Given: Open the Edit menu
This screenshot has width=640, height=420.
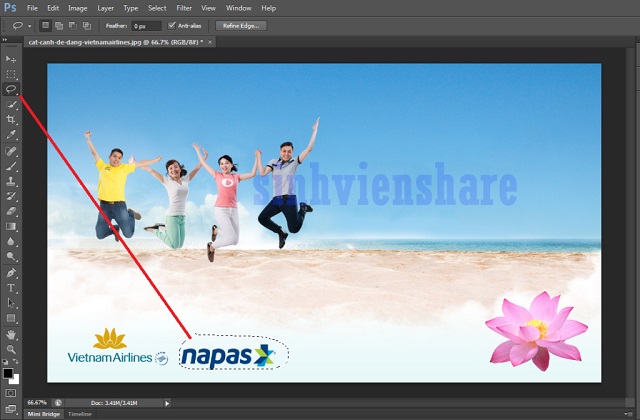Looking at the screenshot, I should 53,8.
